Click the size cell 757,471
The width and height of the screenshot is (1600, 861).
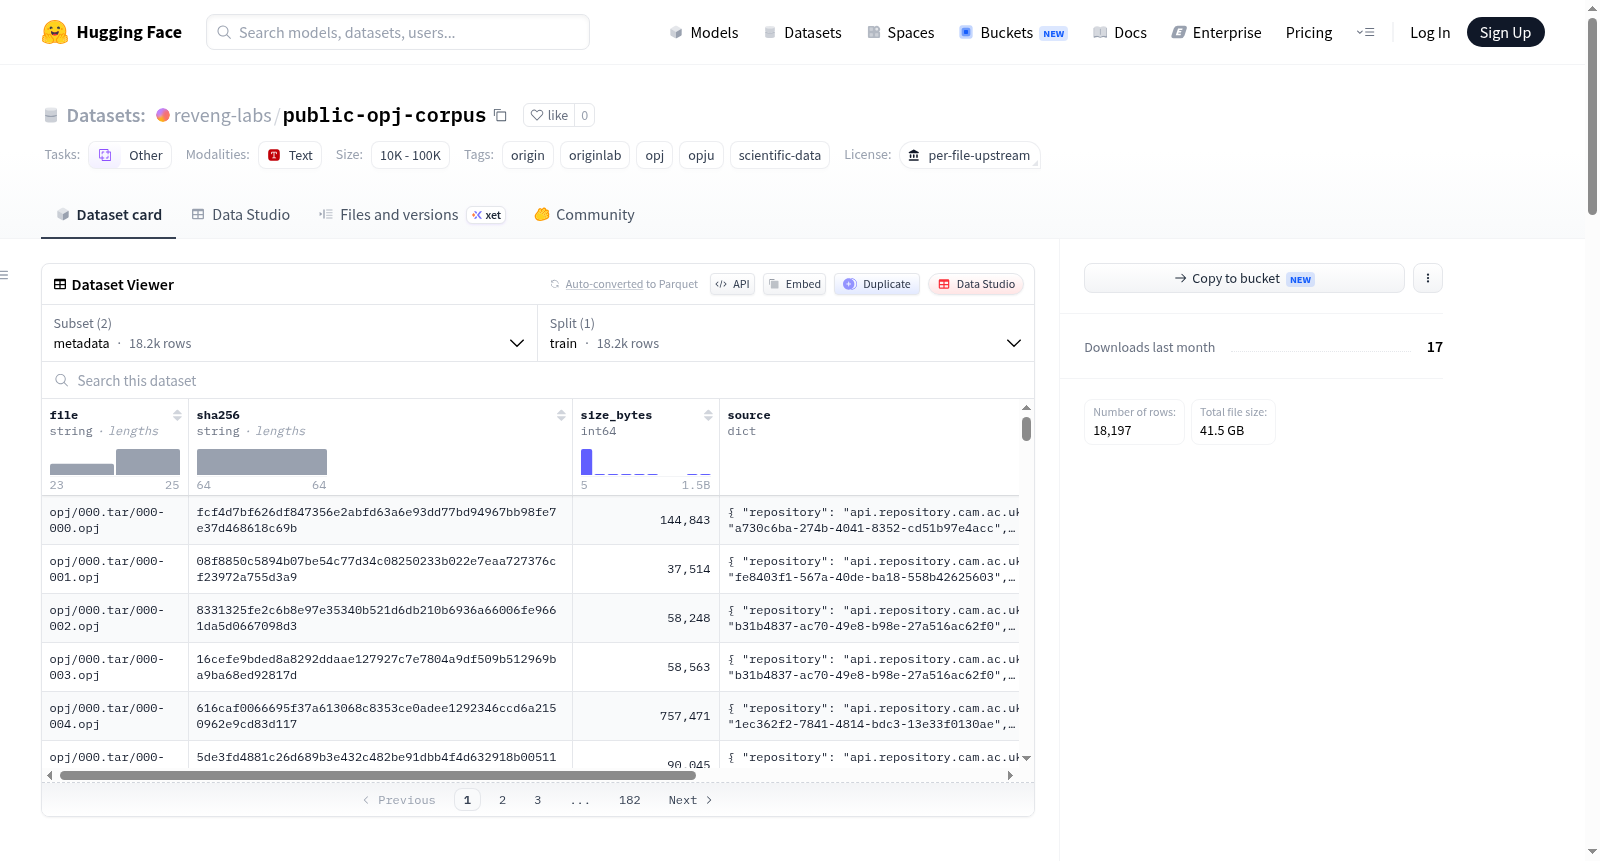pos(646,716)
